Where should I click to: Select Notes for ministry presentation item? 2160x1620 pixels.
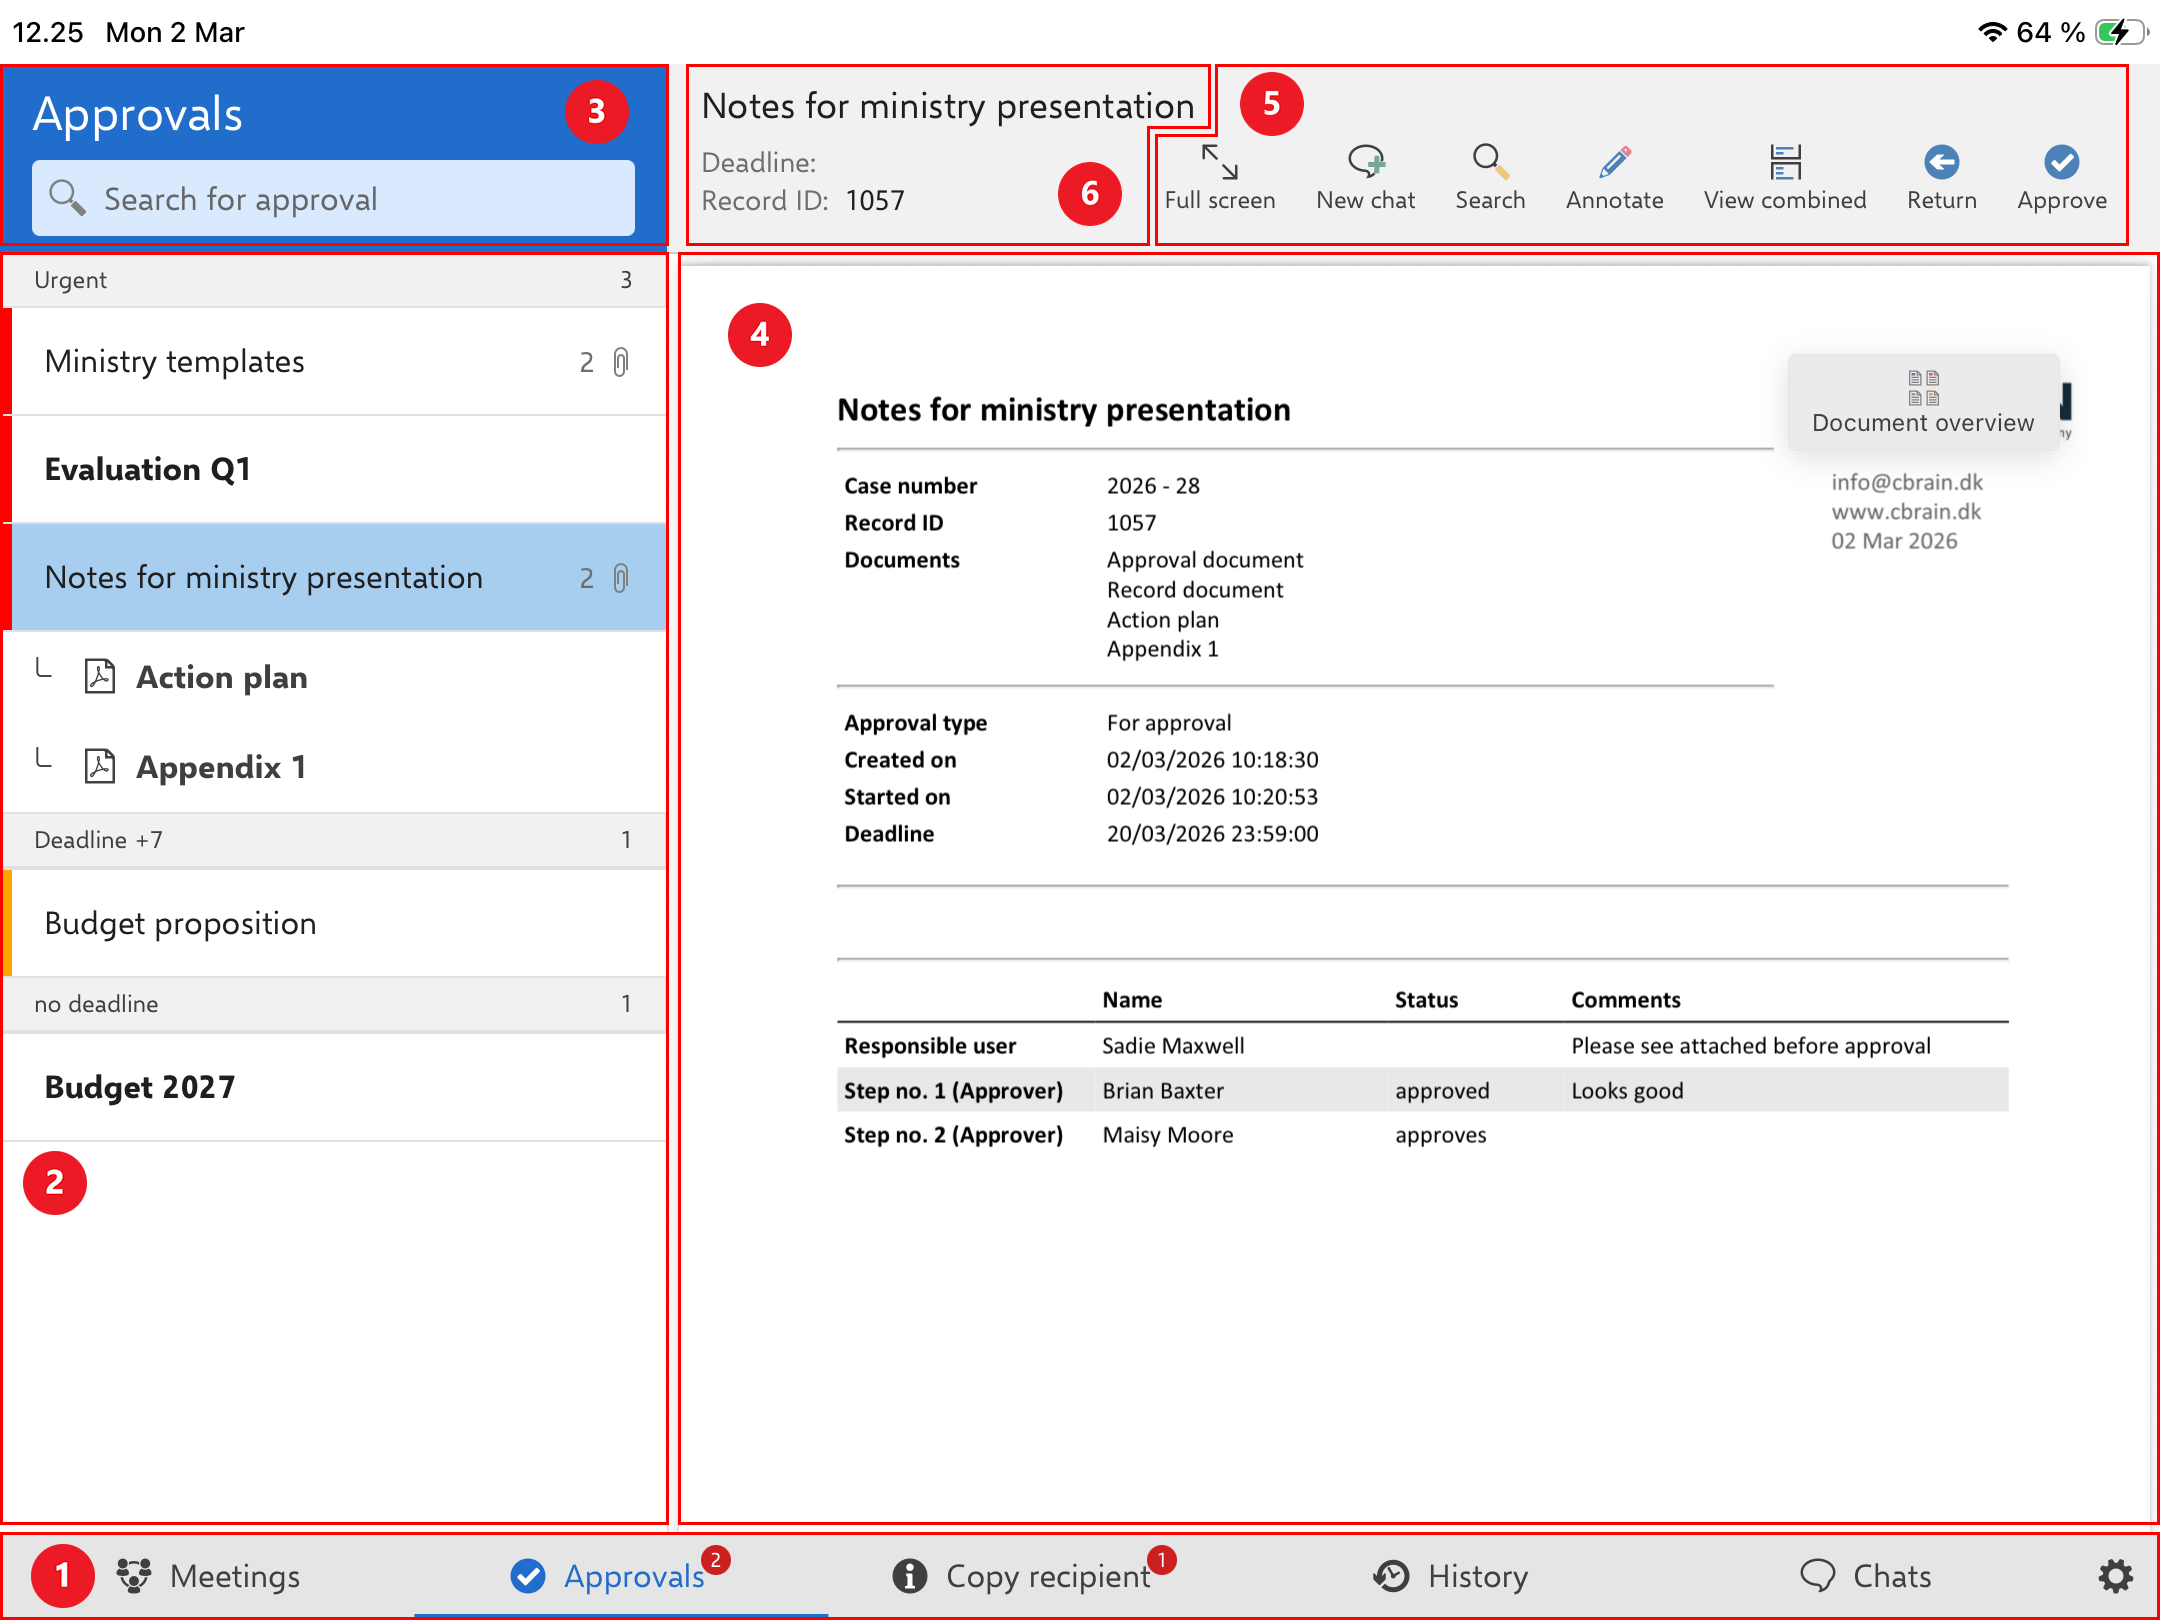(334, 578)
